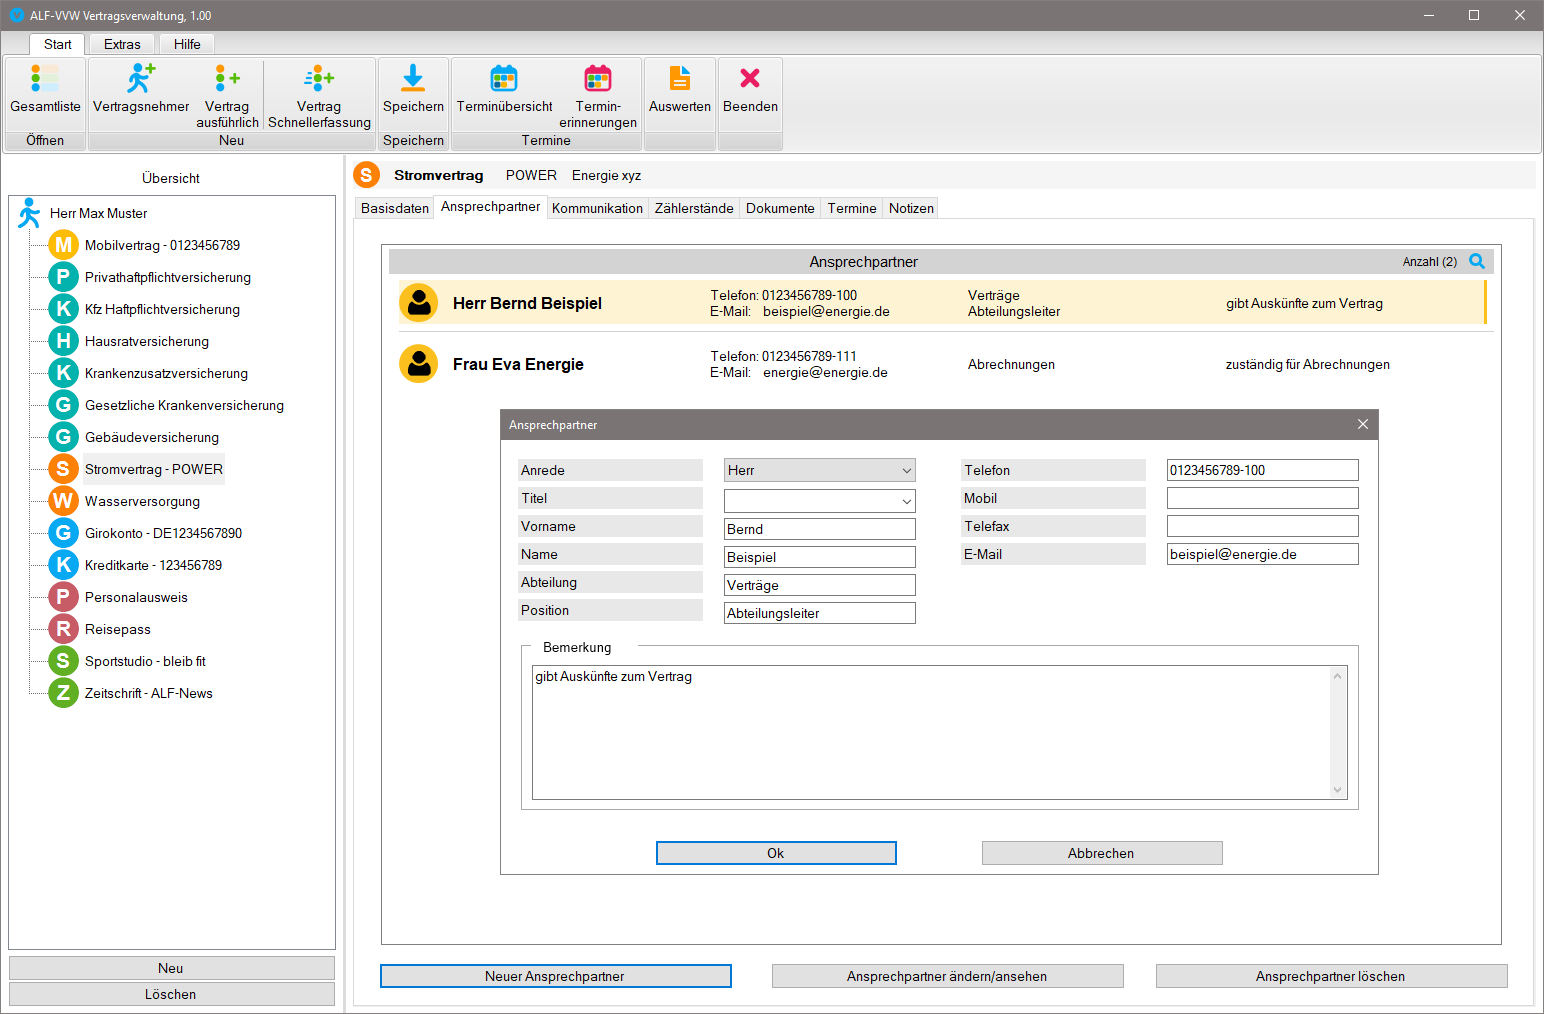Viewport: 1544px width, 1014px height.
Task: Click the empty Mobil input field
Action: coord(1263,498)
